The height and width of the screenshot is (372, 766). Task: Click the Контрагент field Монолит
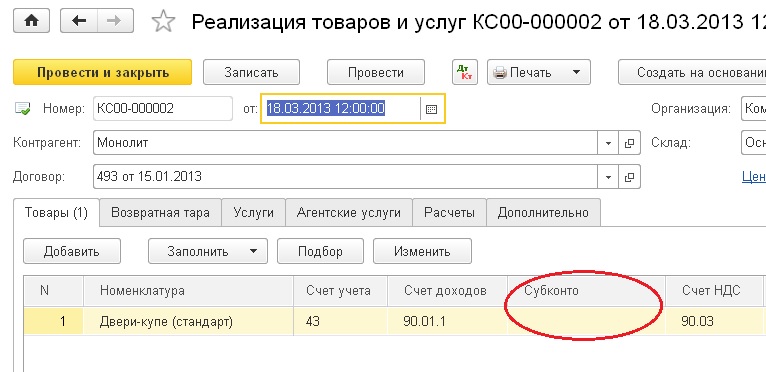click(x=345, y=143)
